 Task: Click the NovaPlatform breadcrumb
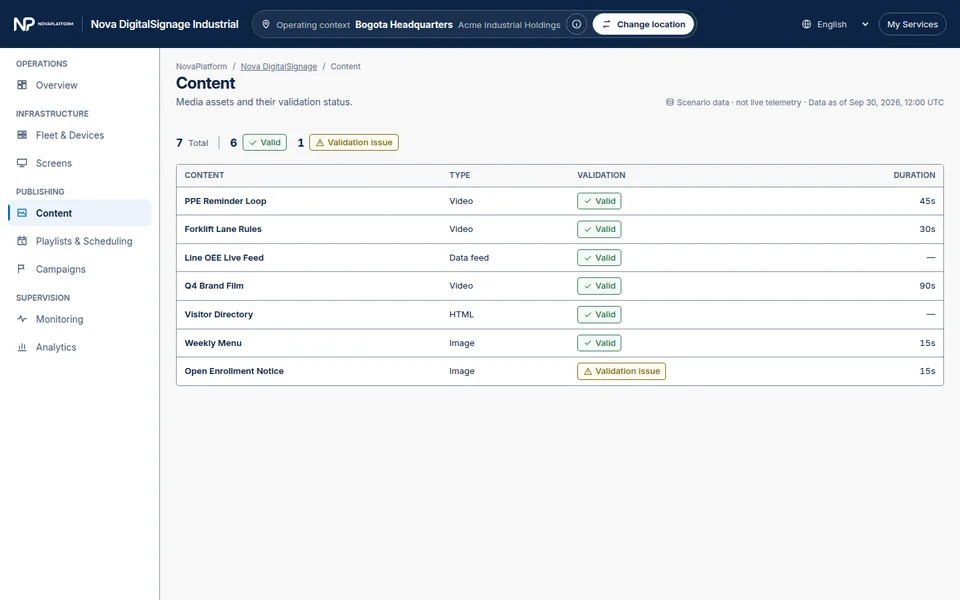click(x=201, y=67)
